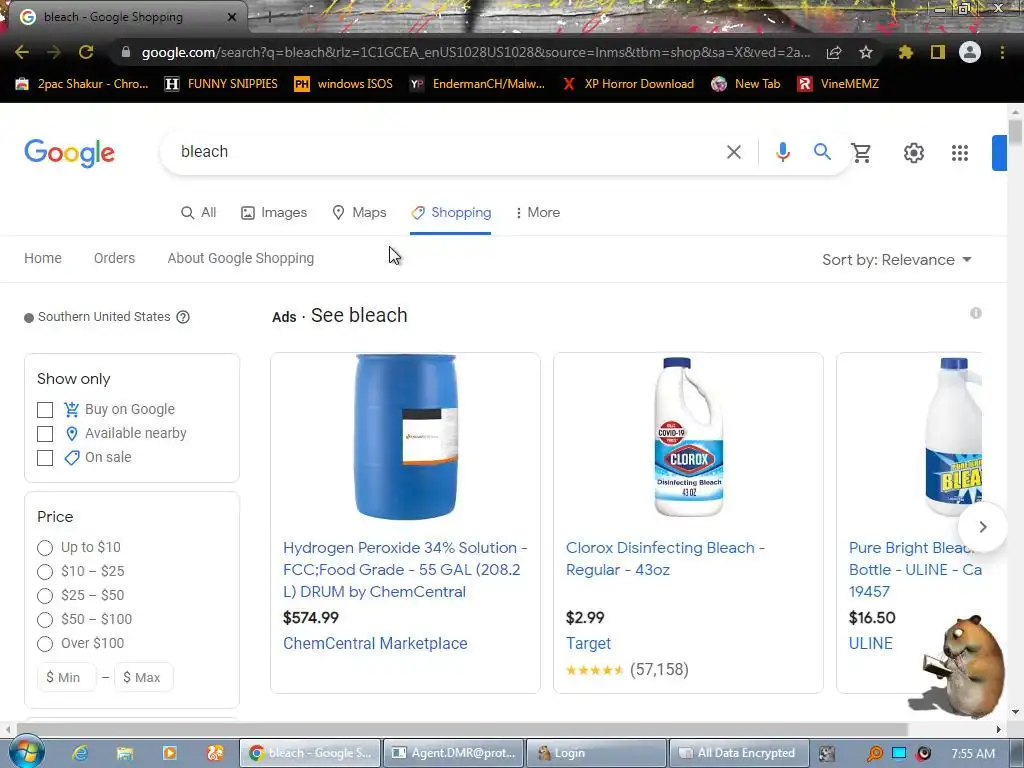Open the extensions puzzle icon
The height and width of the screenshot is (768, 1024).
(x=906, y=52)
